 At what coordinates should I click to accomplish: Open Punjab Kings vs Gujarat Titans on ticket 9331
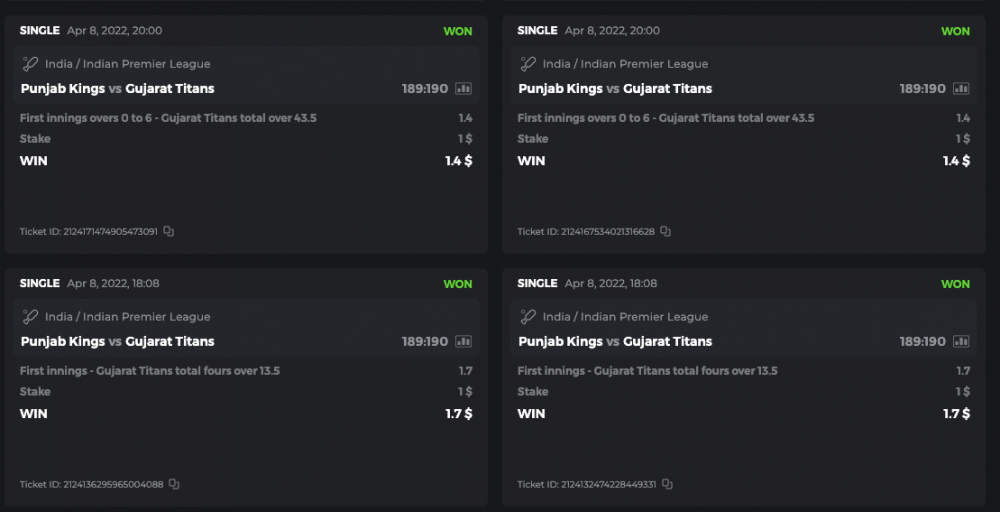(x=615, y=342)
